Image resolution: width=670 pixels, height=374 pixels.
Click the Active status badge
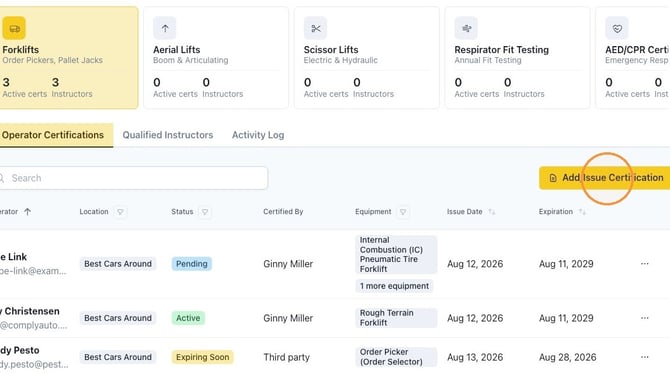coord(188,318)
